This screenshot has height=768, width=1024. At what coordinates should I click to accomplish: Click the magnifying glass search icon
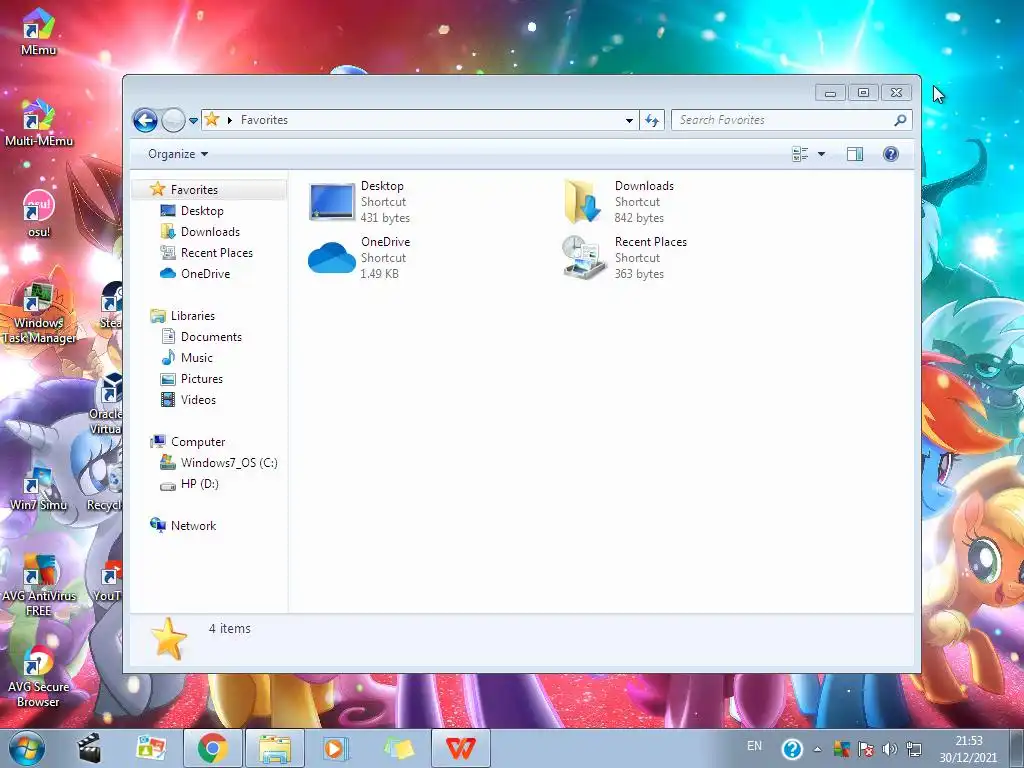point(901,120)
